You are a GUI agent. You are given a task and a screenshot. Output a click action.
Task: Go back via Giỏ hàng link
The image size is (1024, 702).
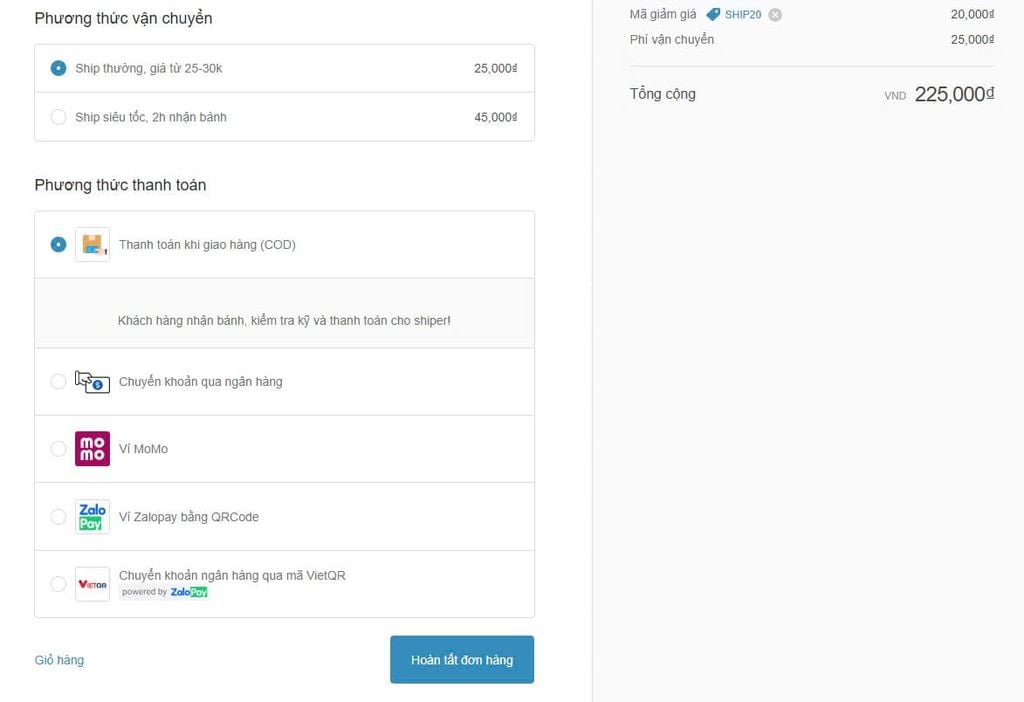59,660
